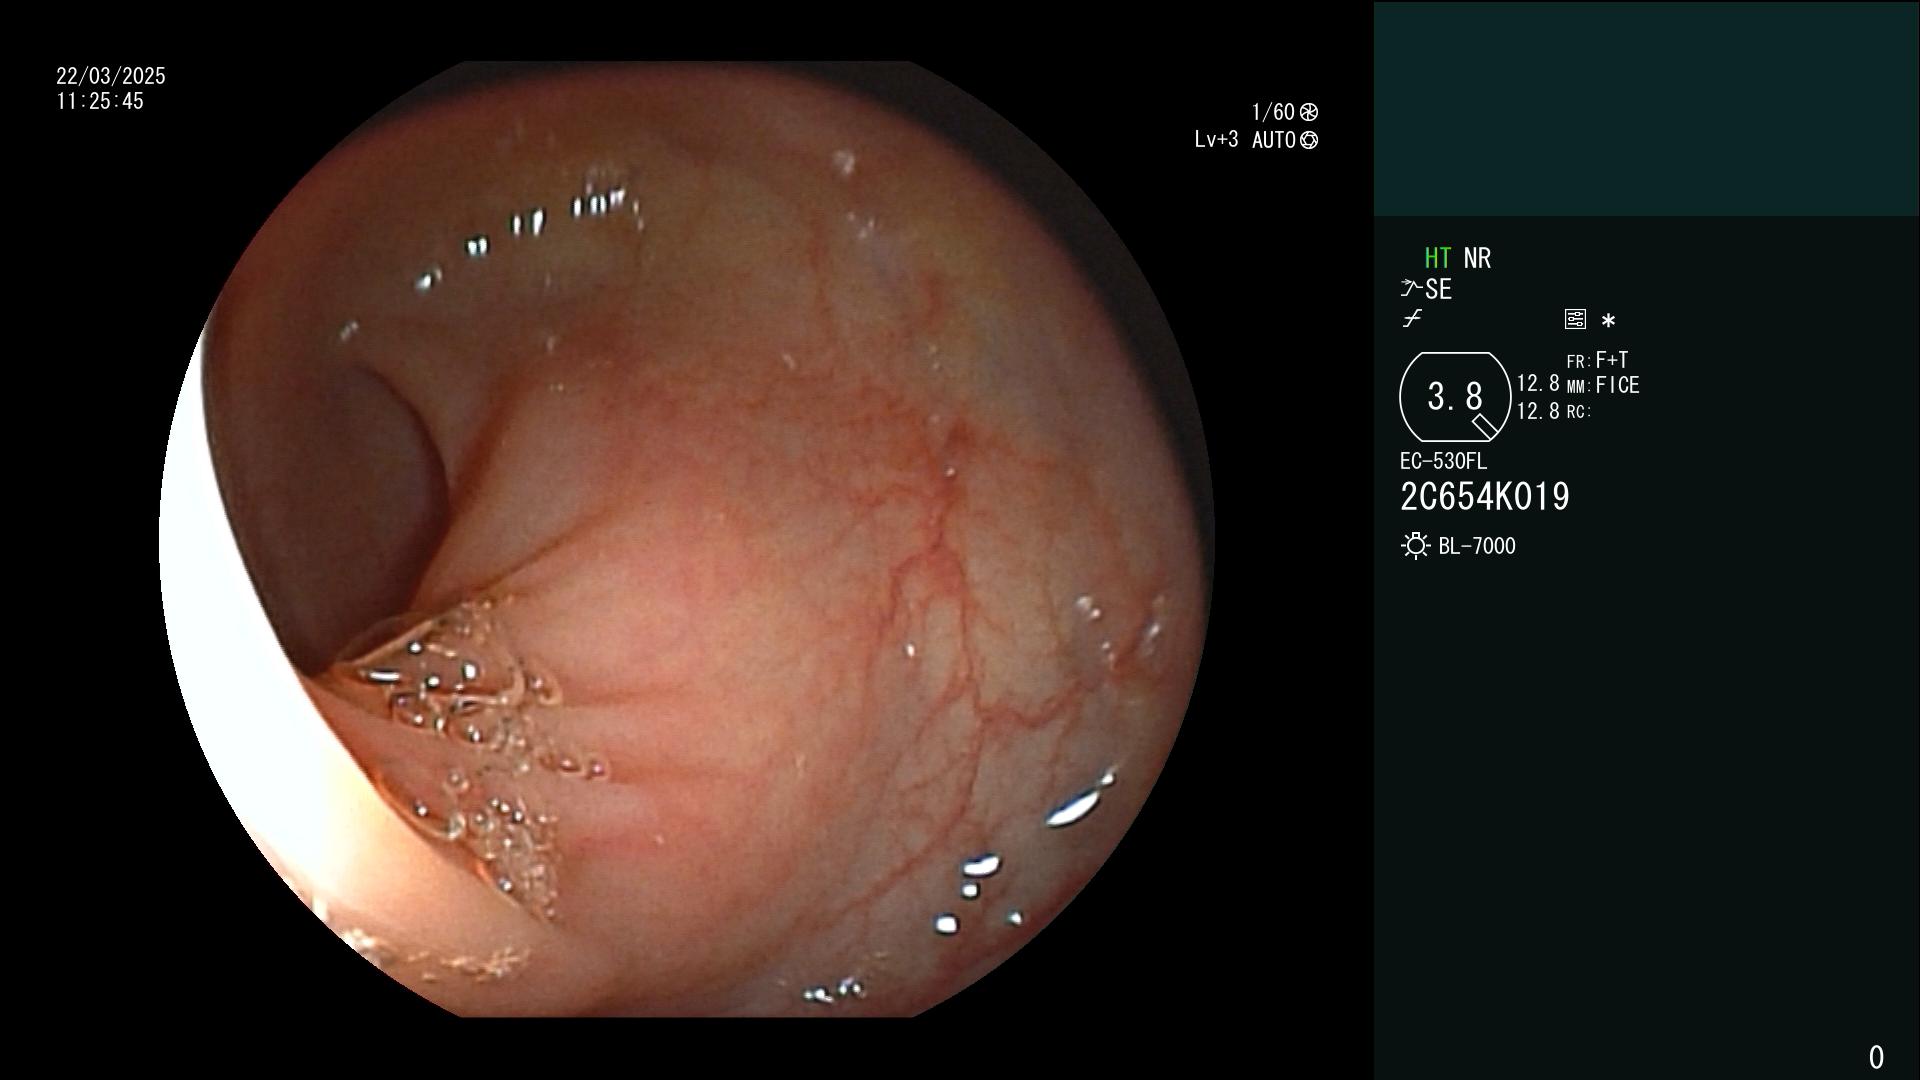Viewport: 1920px width, 1080px height.
Task: Click the lower 12.8 value
Action: (x=1538, y=411)
